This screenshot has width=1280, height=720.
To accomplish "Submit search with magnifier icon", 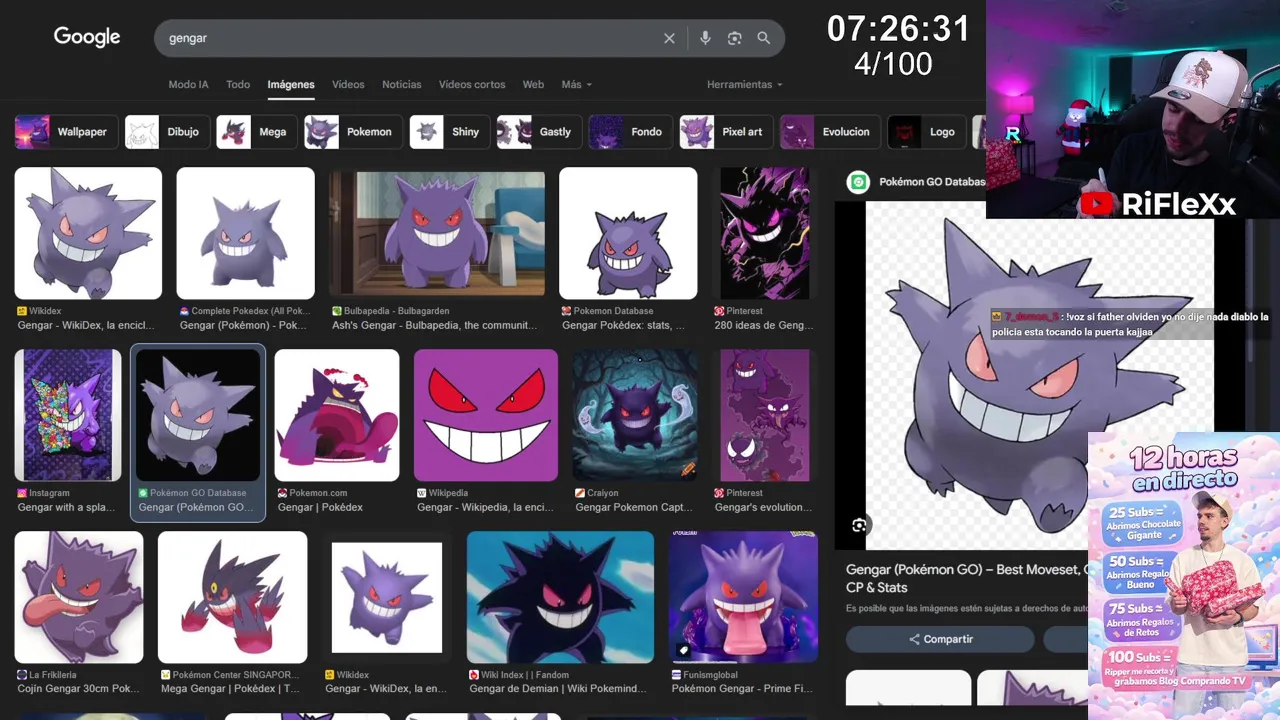I will [764, 38].
